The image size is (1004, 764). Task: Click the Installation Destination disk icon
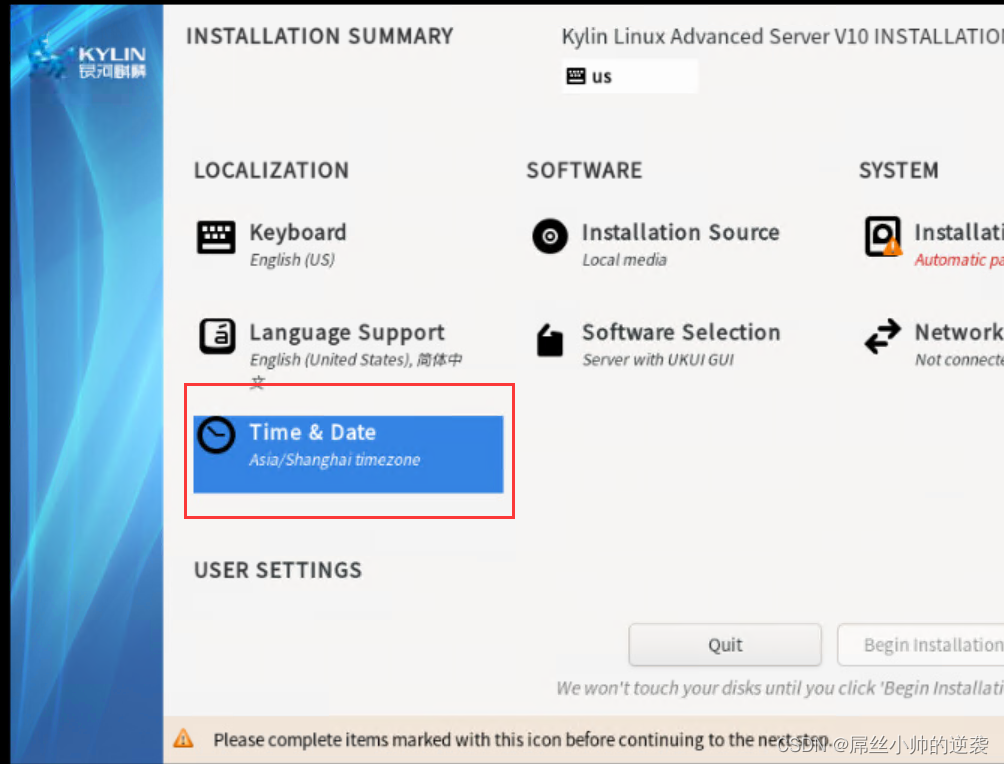coord(882,238)
